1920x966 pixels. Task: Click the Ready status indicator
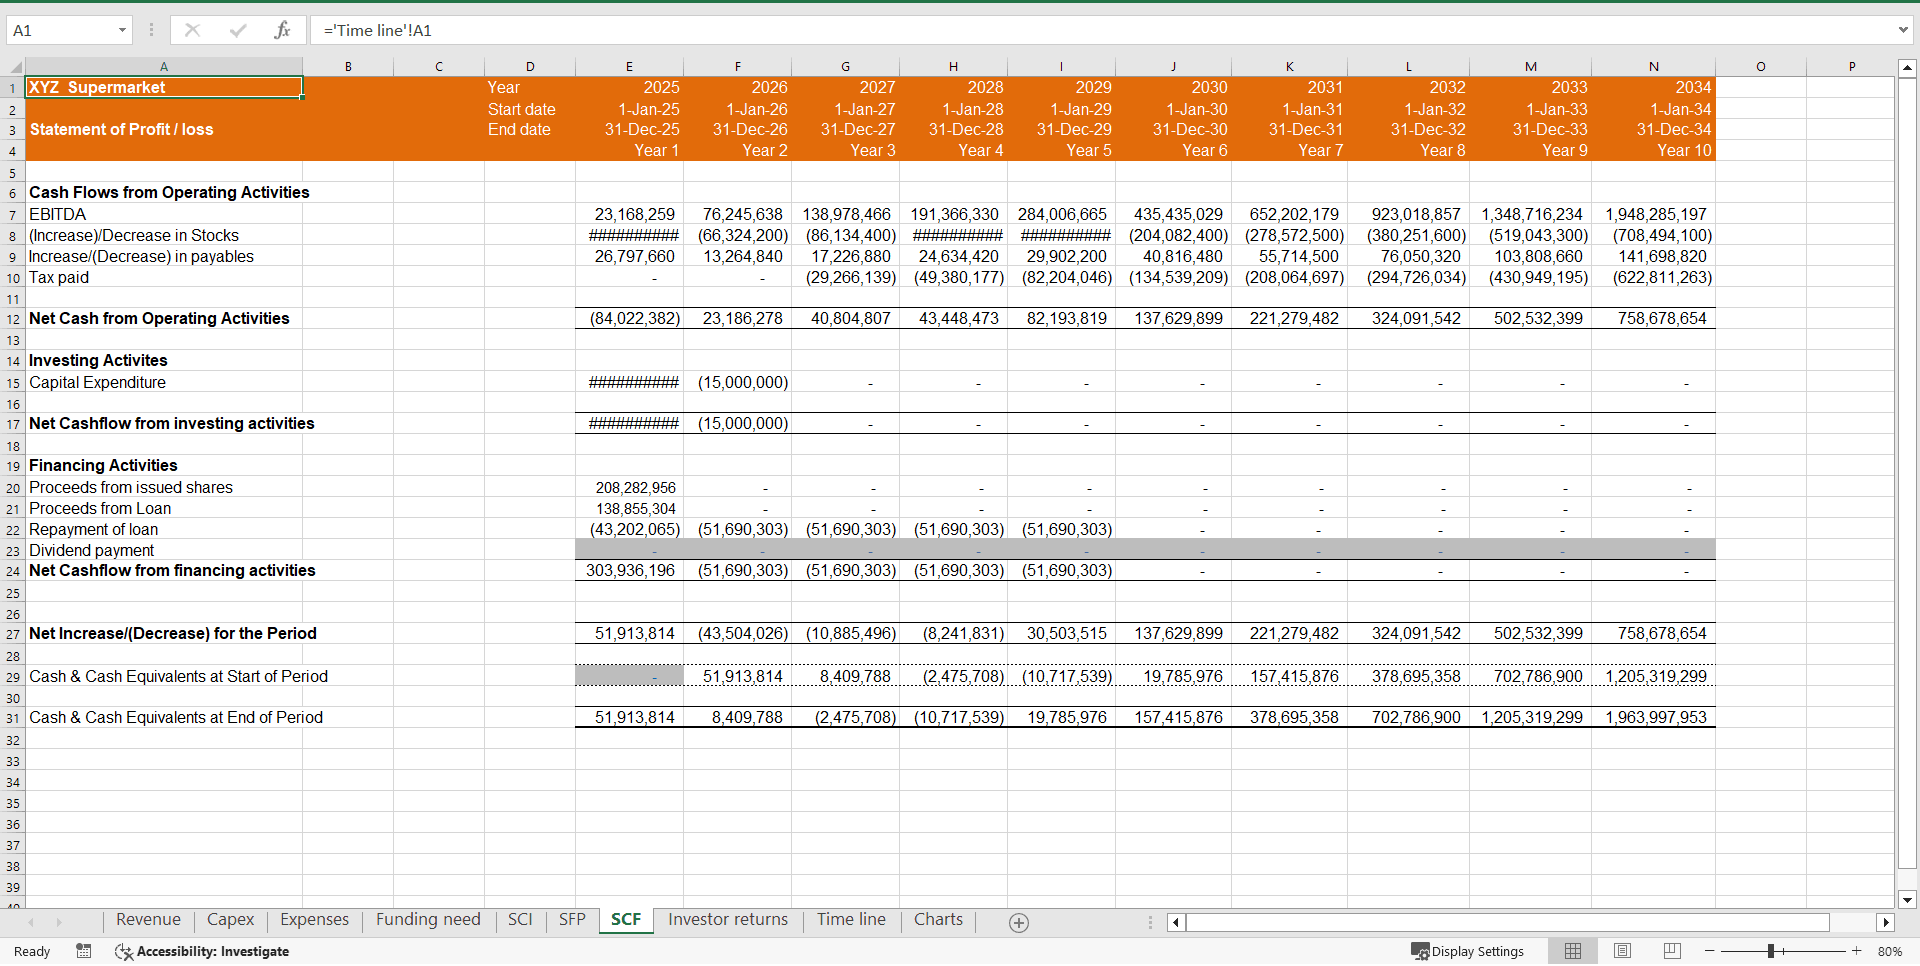point(32,951)
